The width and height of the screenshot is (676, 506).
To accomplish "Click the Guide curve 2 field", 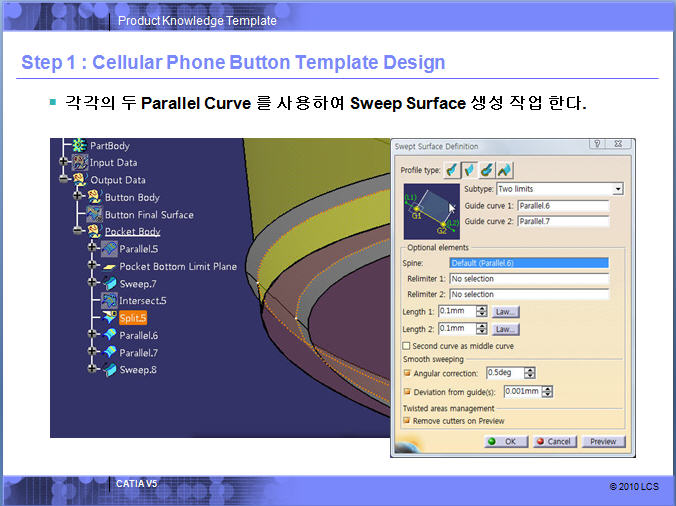I will [x=562, y=222].
